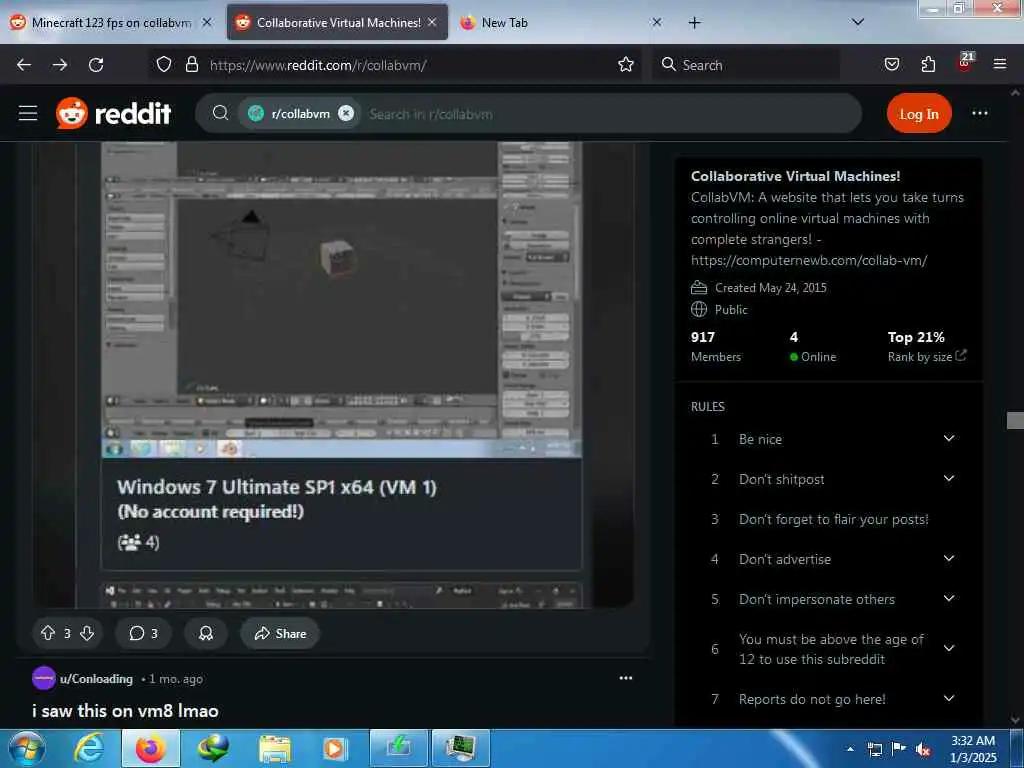Give an award to the post
The width and height of the screenshot is (1024, 768).
click(x=206, y=633)
